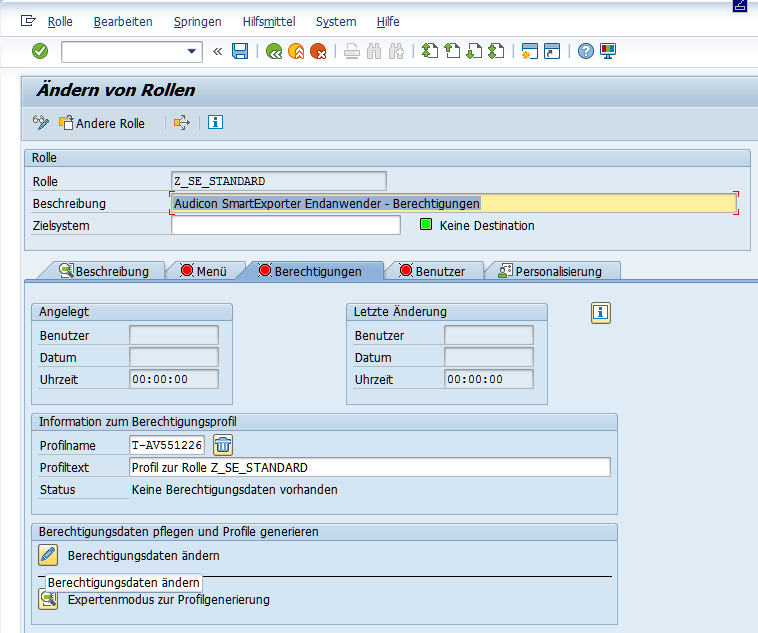
Task: Open the command field dropdown arrow
Action: coord(192,51)
